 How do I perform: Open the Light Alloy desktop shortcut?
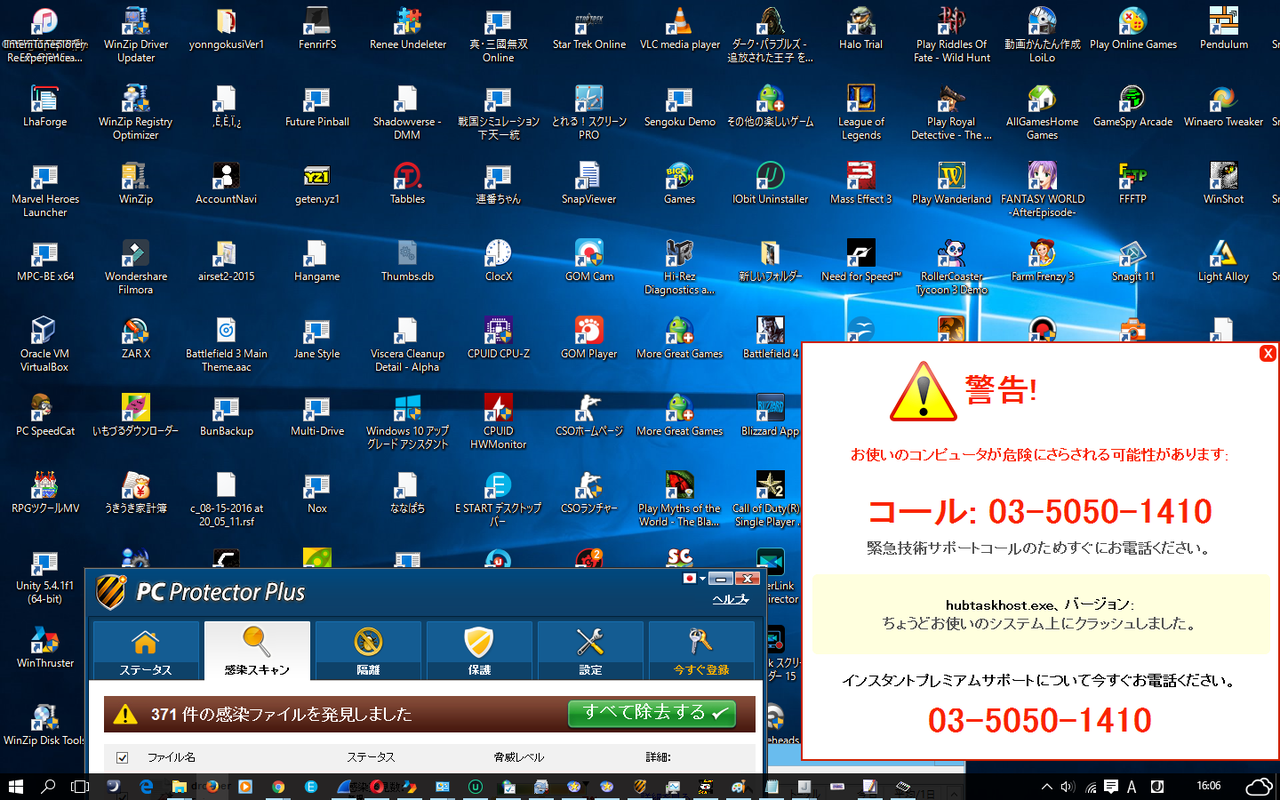pyautogui.click(x=1223, y=261)
